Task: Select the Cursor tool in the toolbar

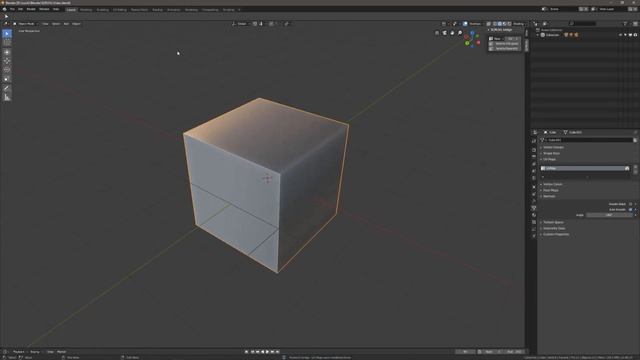Action: (x=7, y=42)
